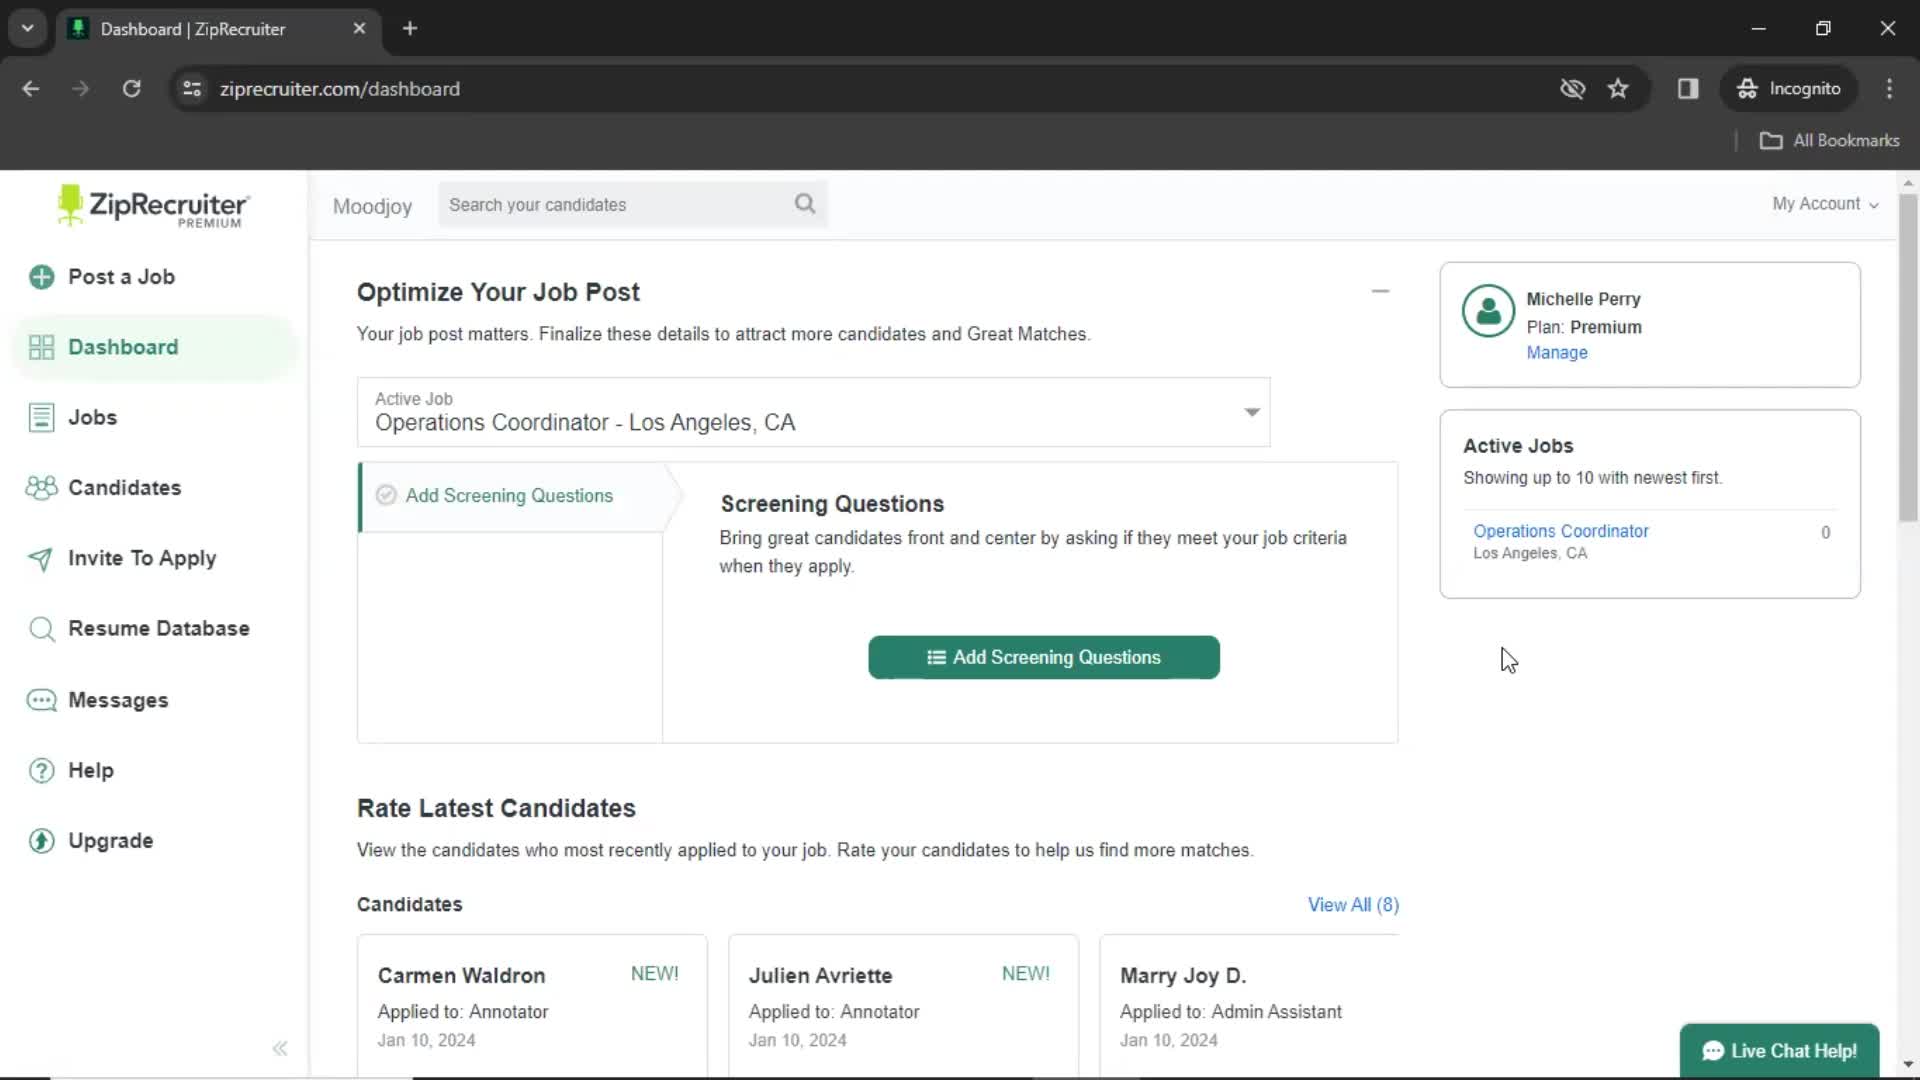This screenshot has height=1080, width=1920.
Task: Click the Messages icon
Action: coord(42,699)
